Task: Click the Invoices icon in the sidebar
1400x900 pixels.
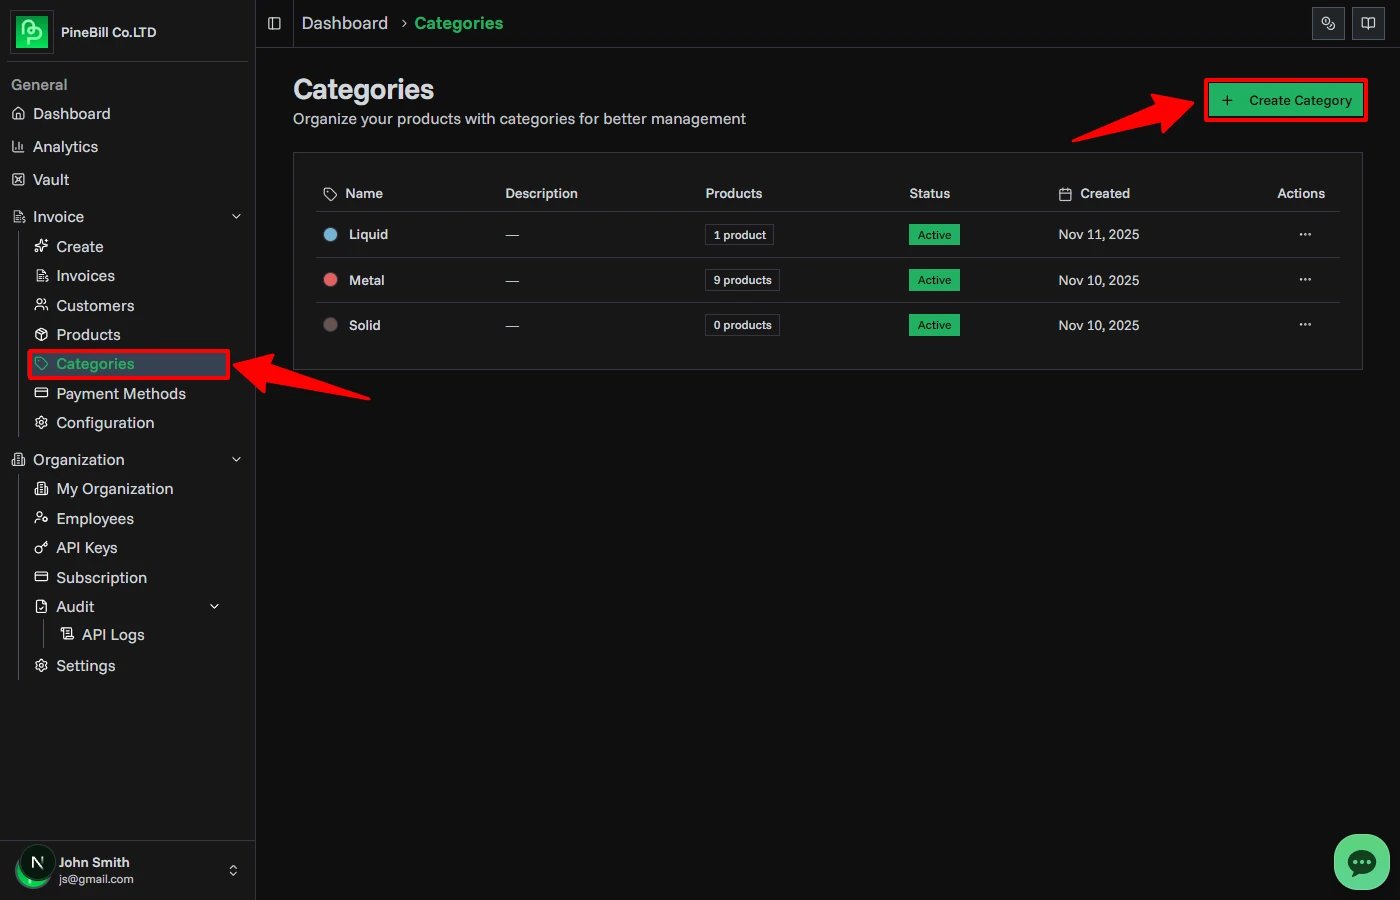Action: pyautogui.click(x=43, y=275)
